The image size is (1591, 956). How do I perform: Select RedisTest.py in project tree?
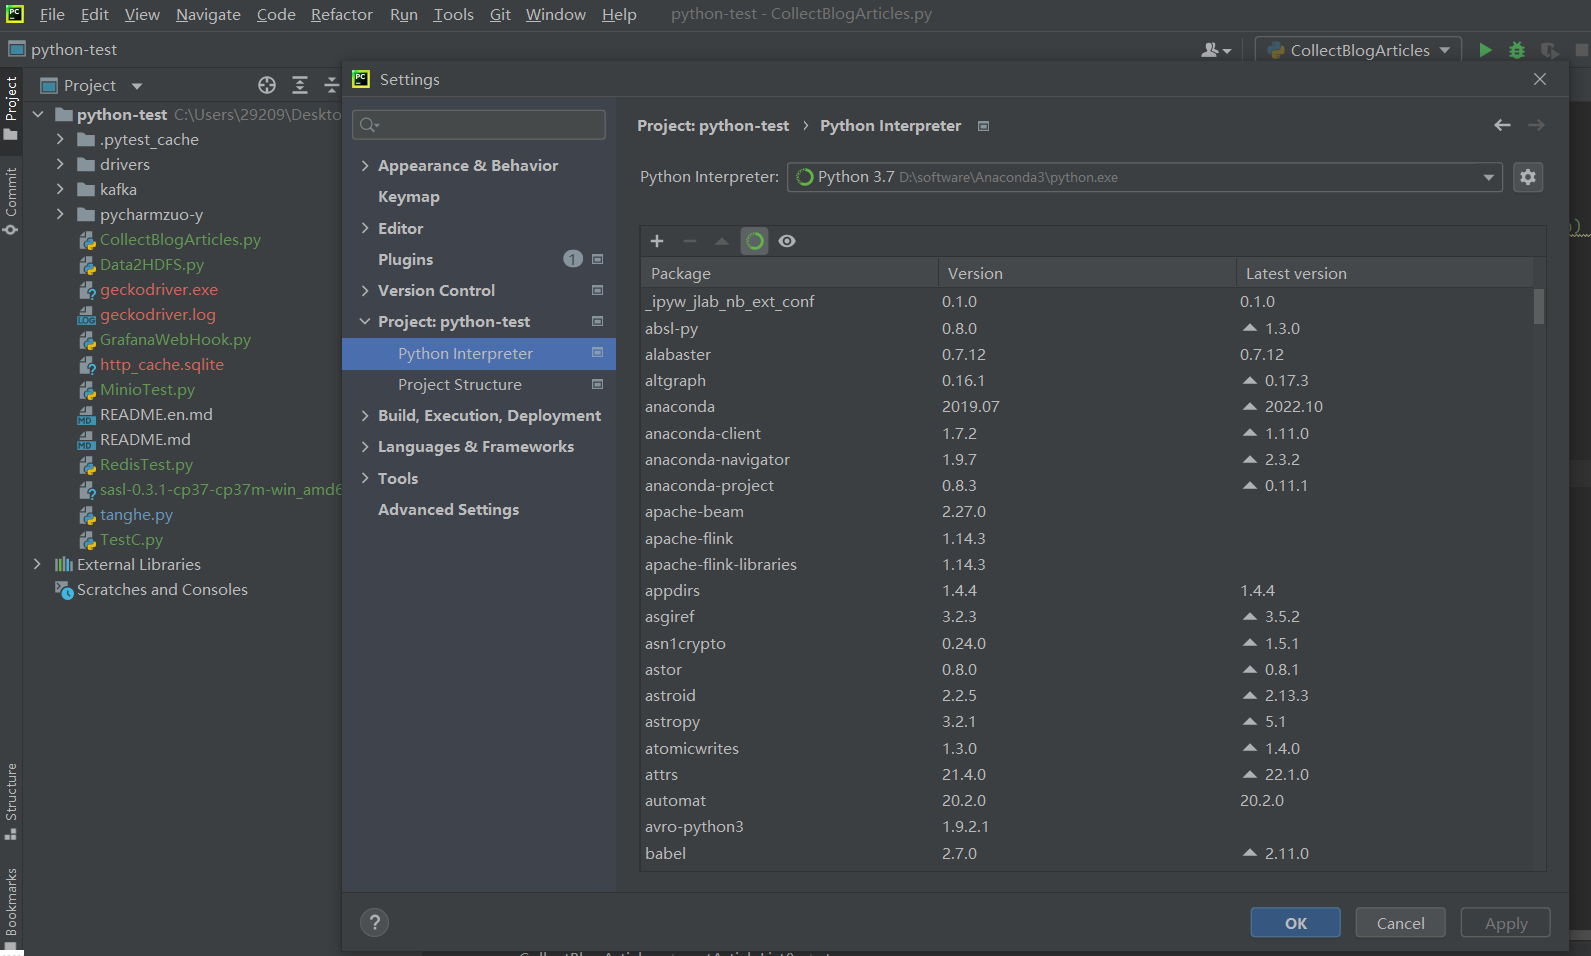pyautogui.click(x=146, y=465)
